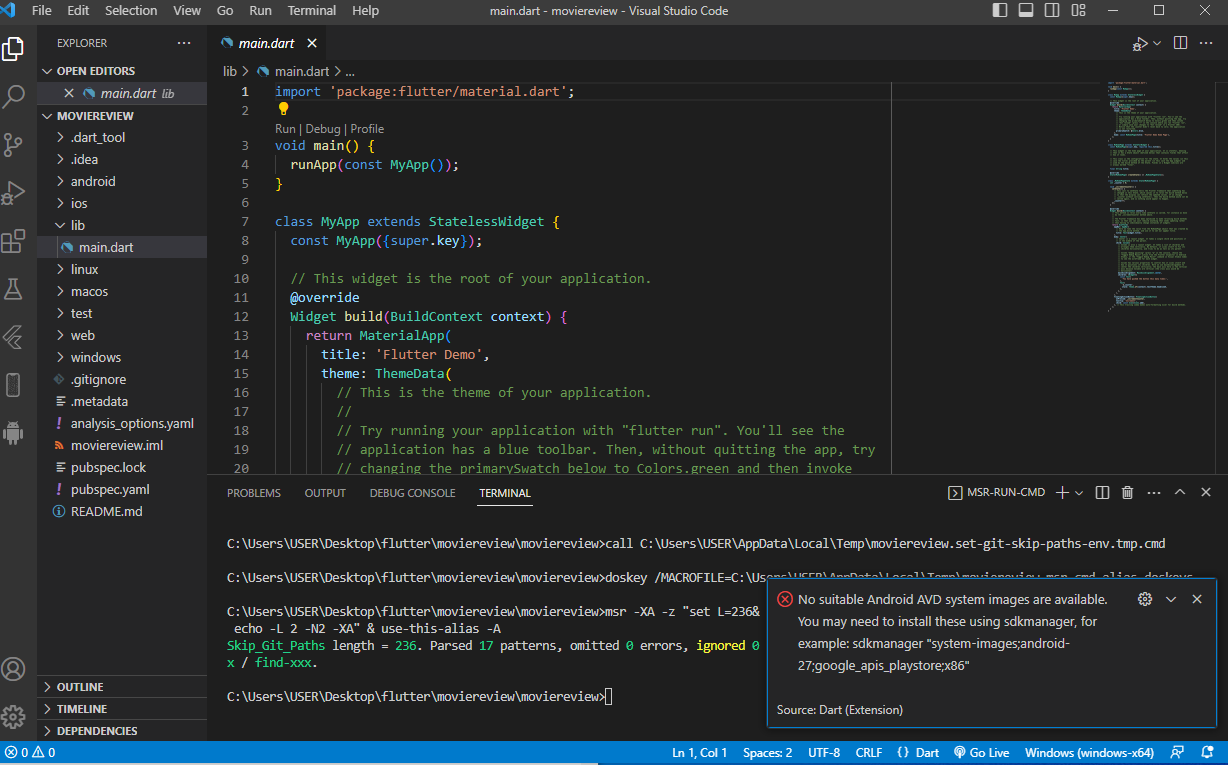Expand the OUTLINE section

(122, 687)
